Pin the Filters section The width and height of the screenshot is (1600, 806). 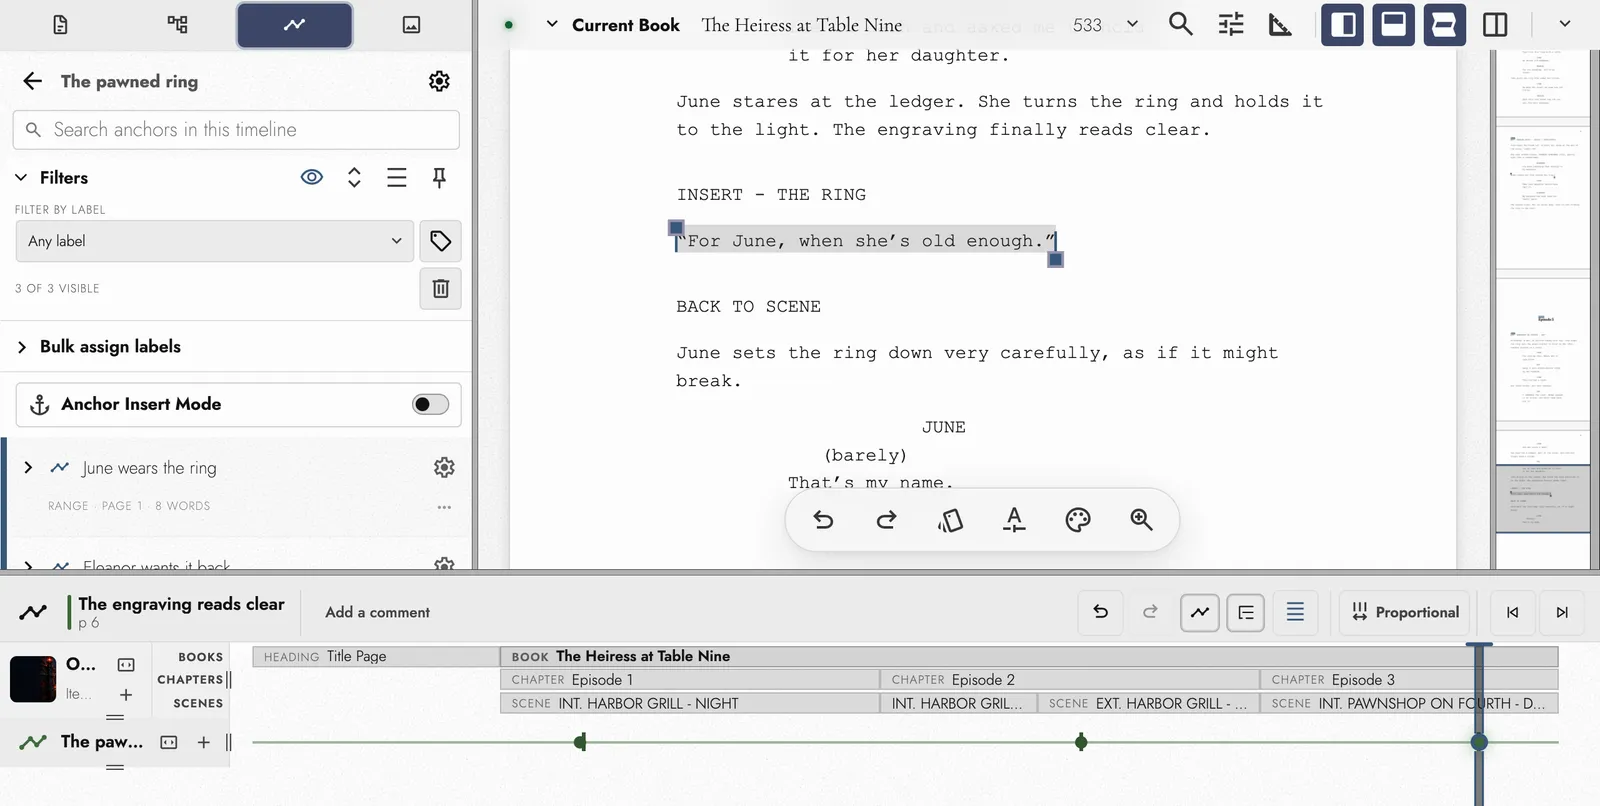click(439, 177)
